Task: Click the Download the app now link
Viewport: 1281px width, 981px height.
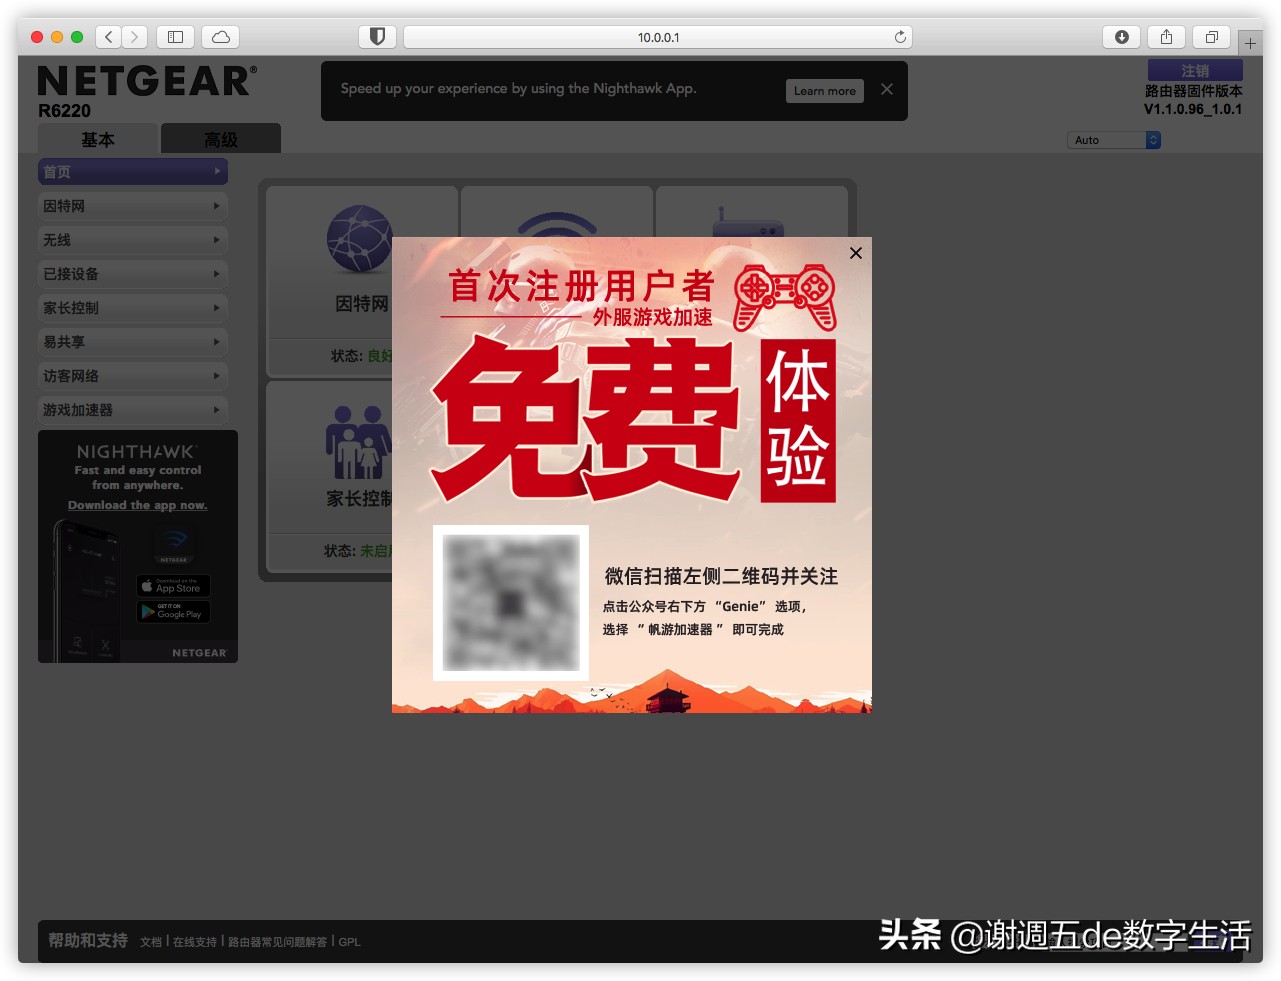Action: click(137, 505)
